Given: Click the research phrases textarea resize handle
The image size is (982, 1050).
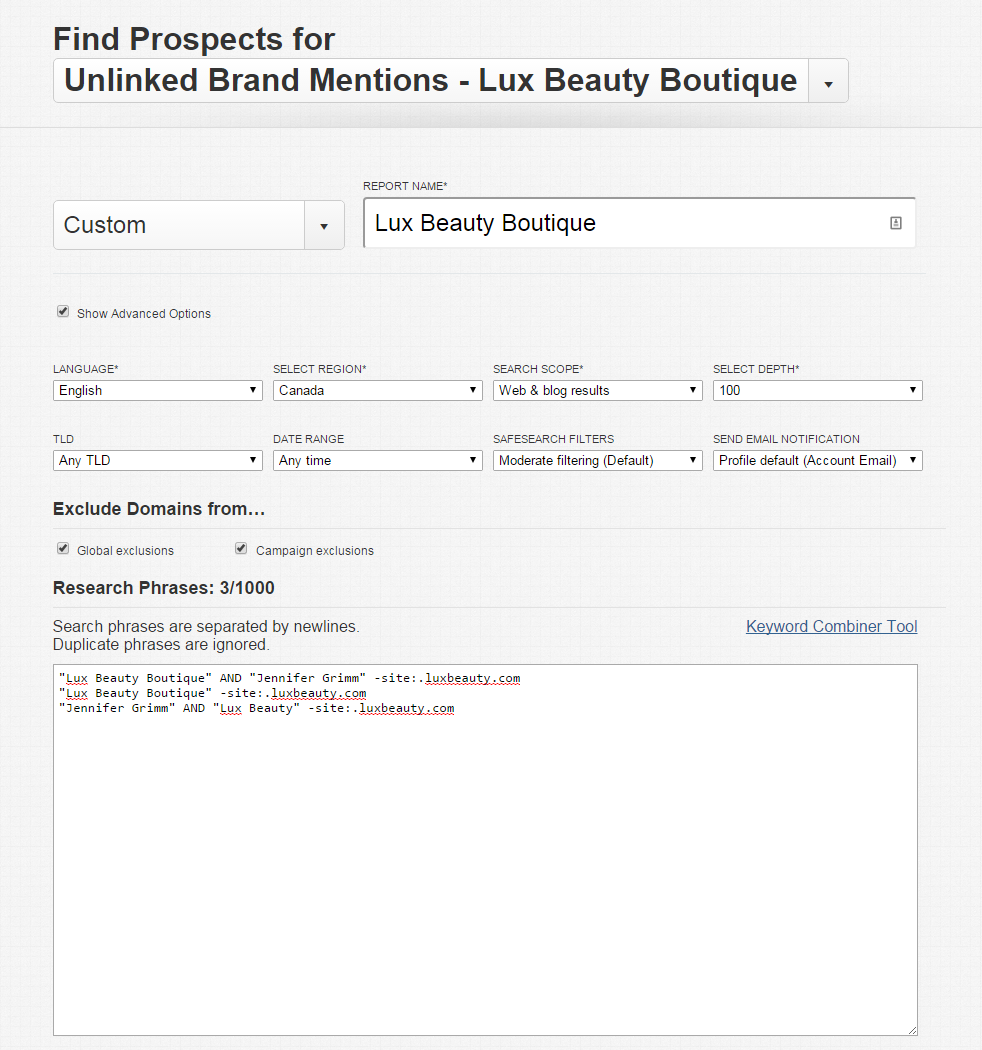Looking at the screenshot, I should (911, 1029).
